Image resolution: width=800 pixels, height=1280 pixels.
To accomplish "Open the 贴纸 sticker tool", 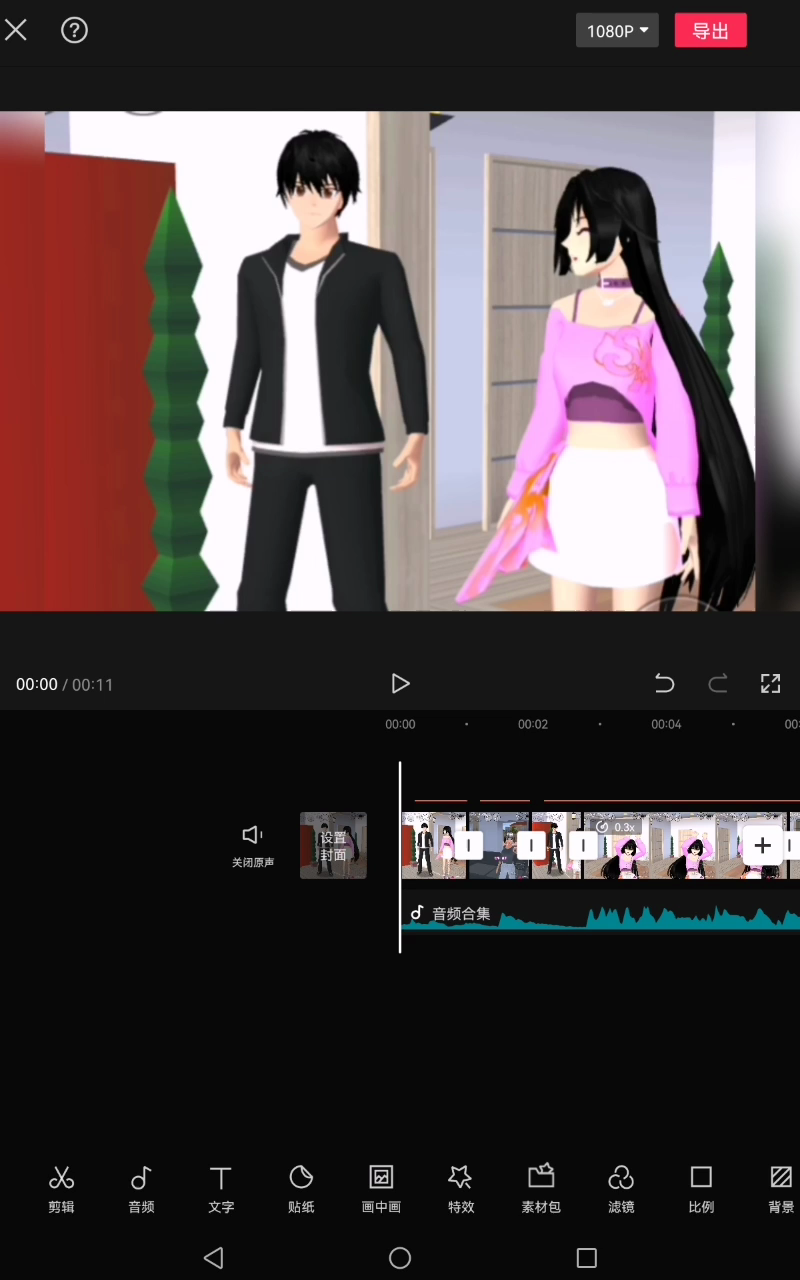I will coord(301,1188).
